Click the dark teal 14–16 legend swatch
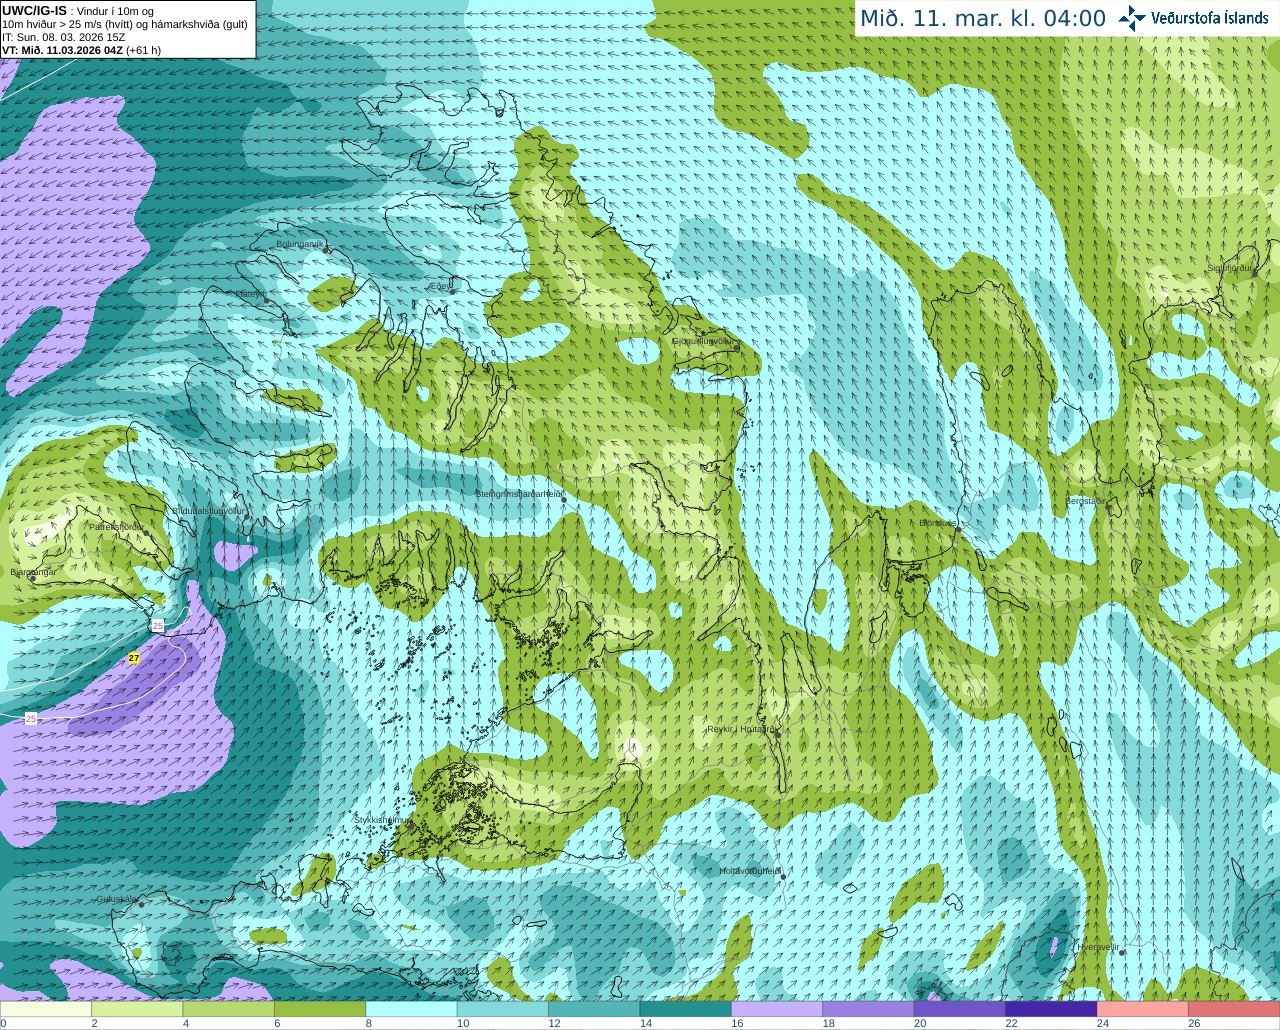The height and width of the screenshot is (1030, 1280). 686,1009
